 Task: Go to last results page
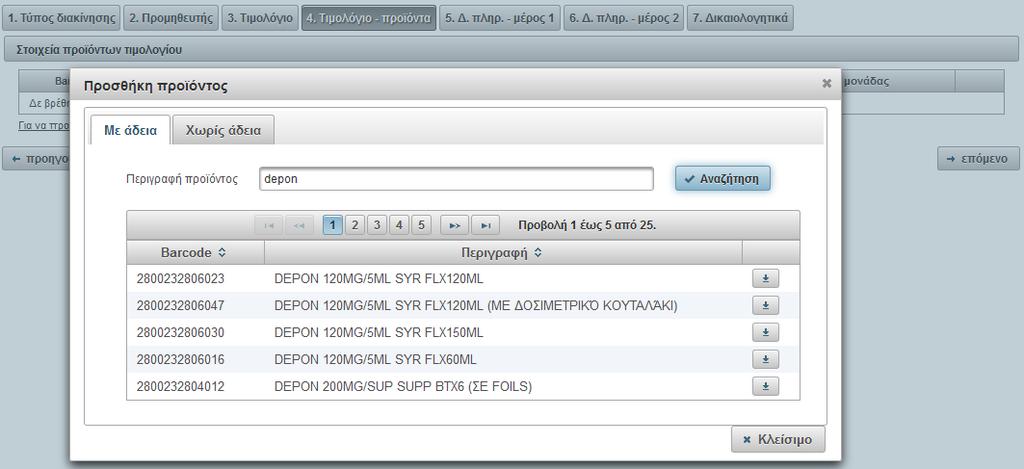[x=485, y=225]
